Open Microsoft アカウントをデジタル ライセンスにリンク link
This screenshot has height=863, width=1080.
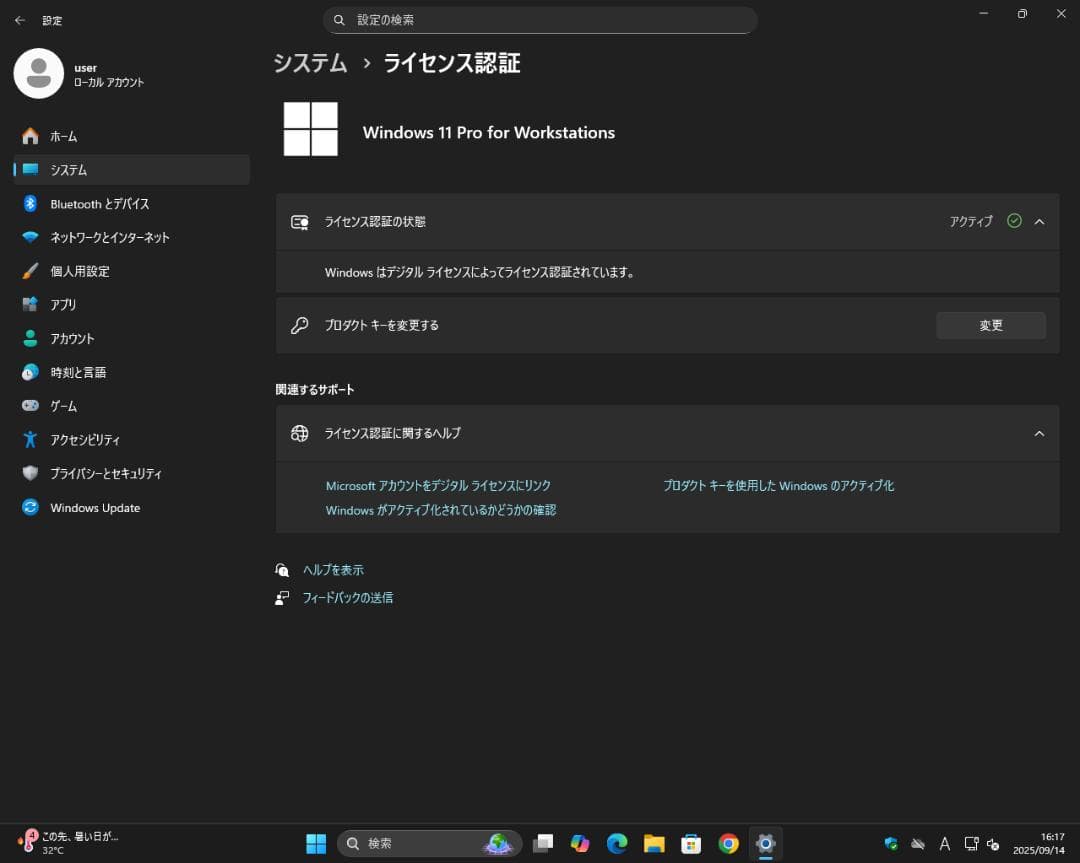pos(438,486)
